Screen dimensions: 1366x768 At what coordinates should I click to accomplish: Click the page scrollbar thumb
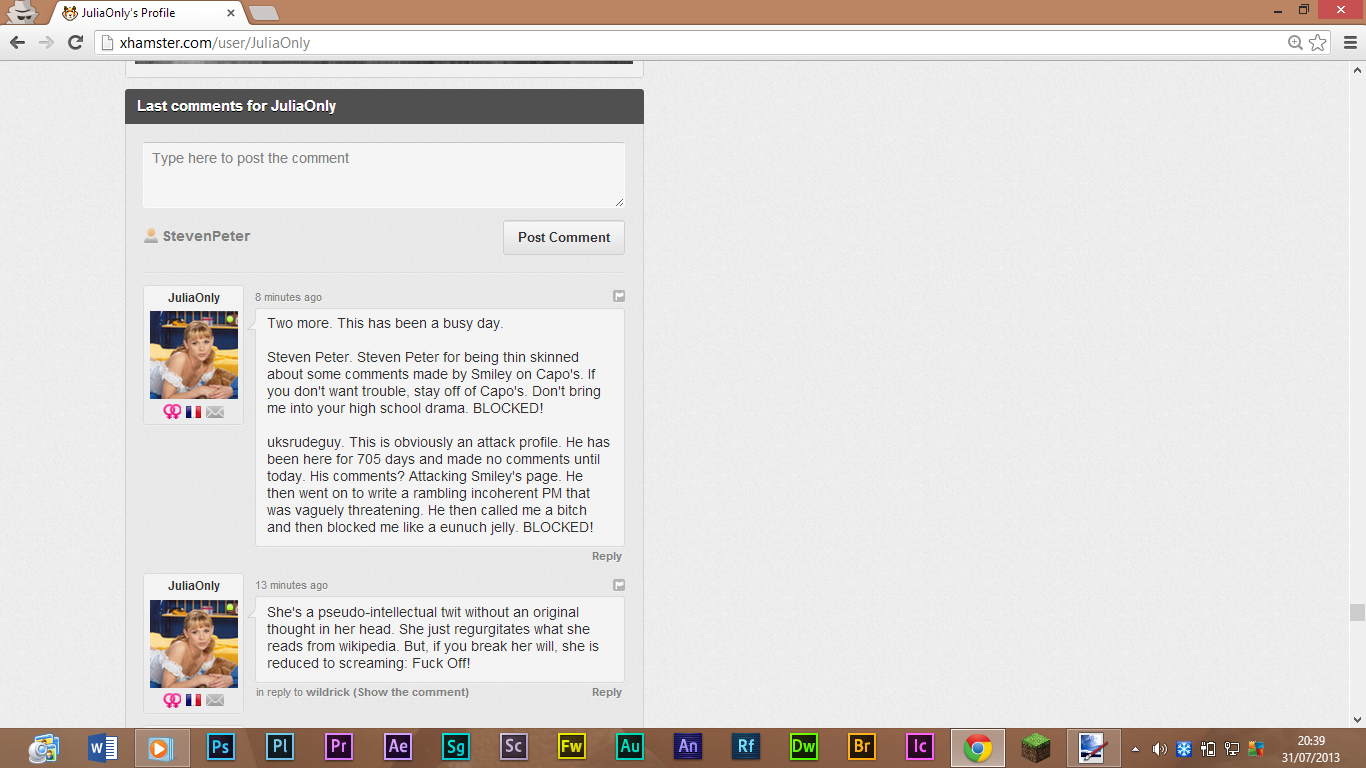pyautogui.click(x=1357, y=612)
